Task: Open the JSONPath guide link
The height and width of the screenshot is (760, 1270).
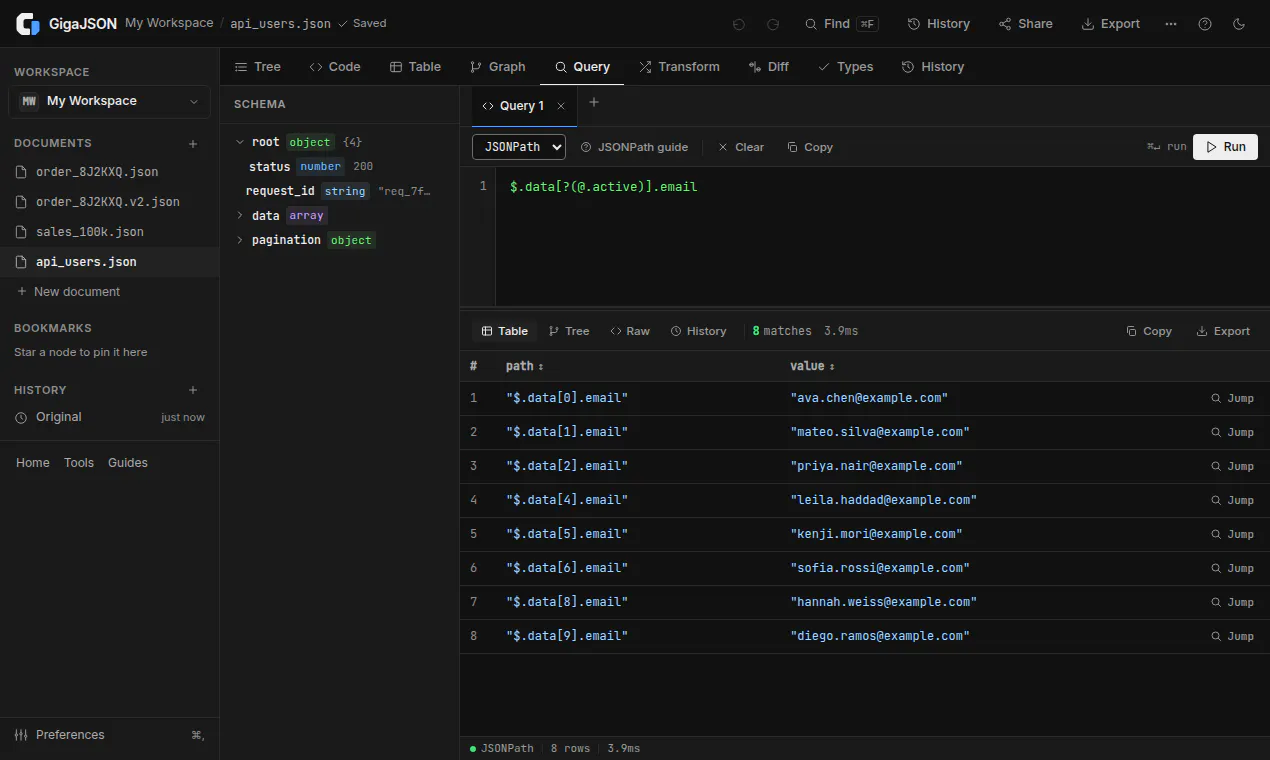Action: pos(634,147)
